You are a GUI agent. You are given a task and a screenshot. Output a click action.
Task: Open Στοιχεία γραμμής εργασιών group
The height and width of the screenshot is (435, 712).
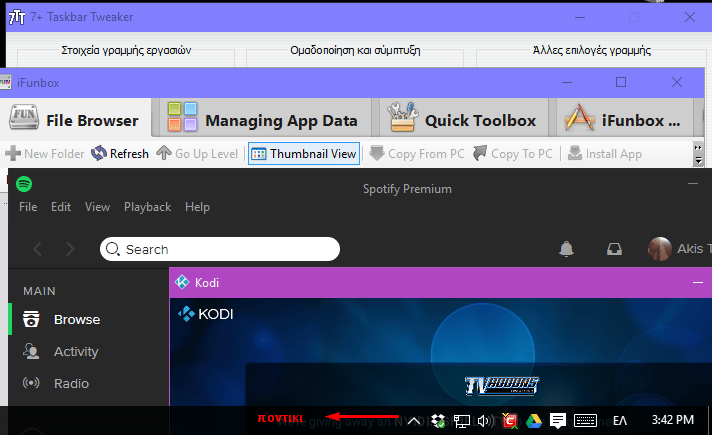pyautogui.click(x=126, y=50)
